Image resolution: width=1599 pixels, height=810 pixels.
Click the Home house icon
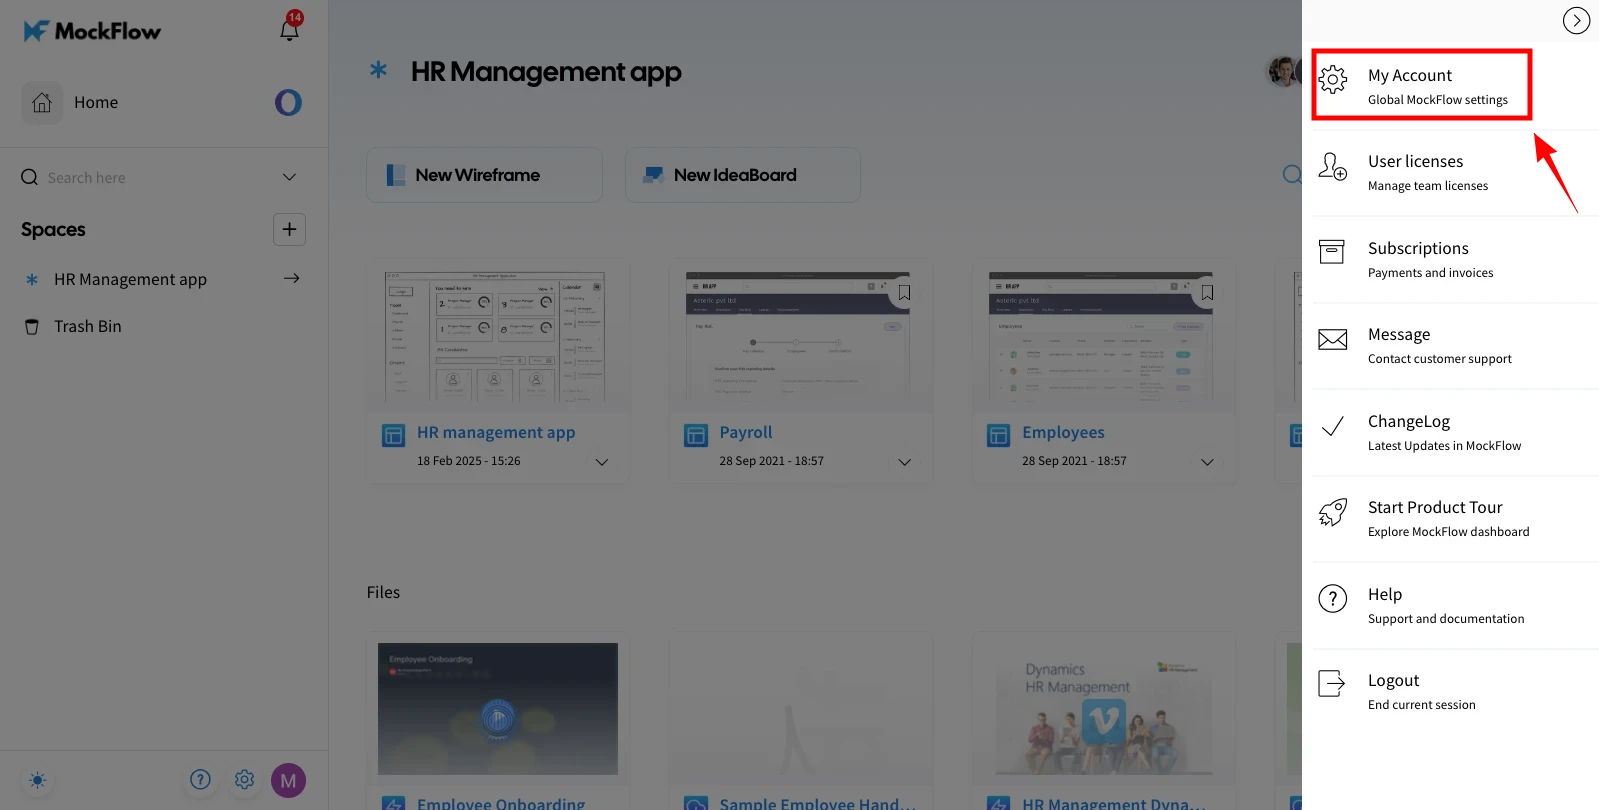pos(42,102)
